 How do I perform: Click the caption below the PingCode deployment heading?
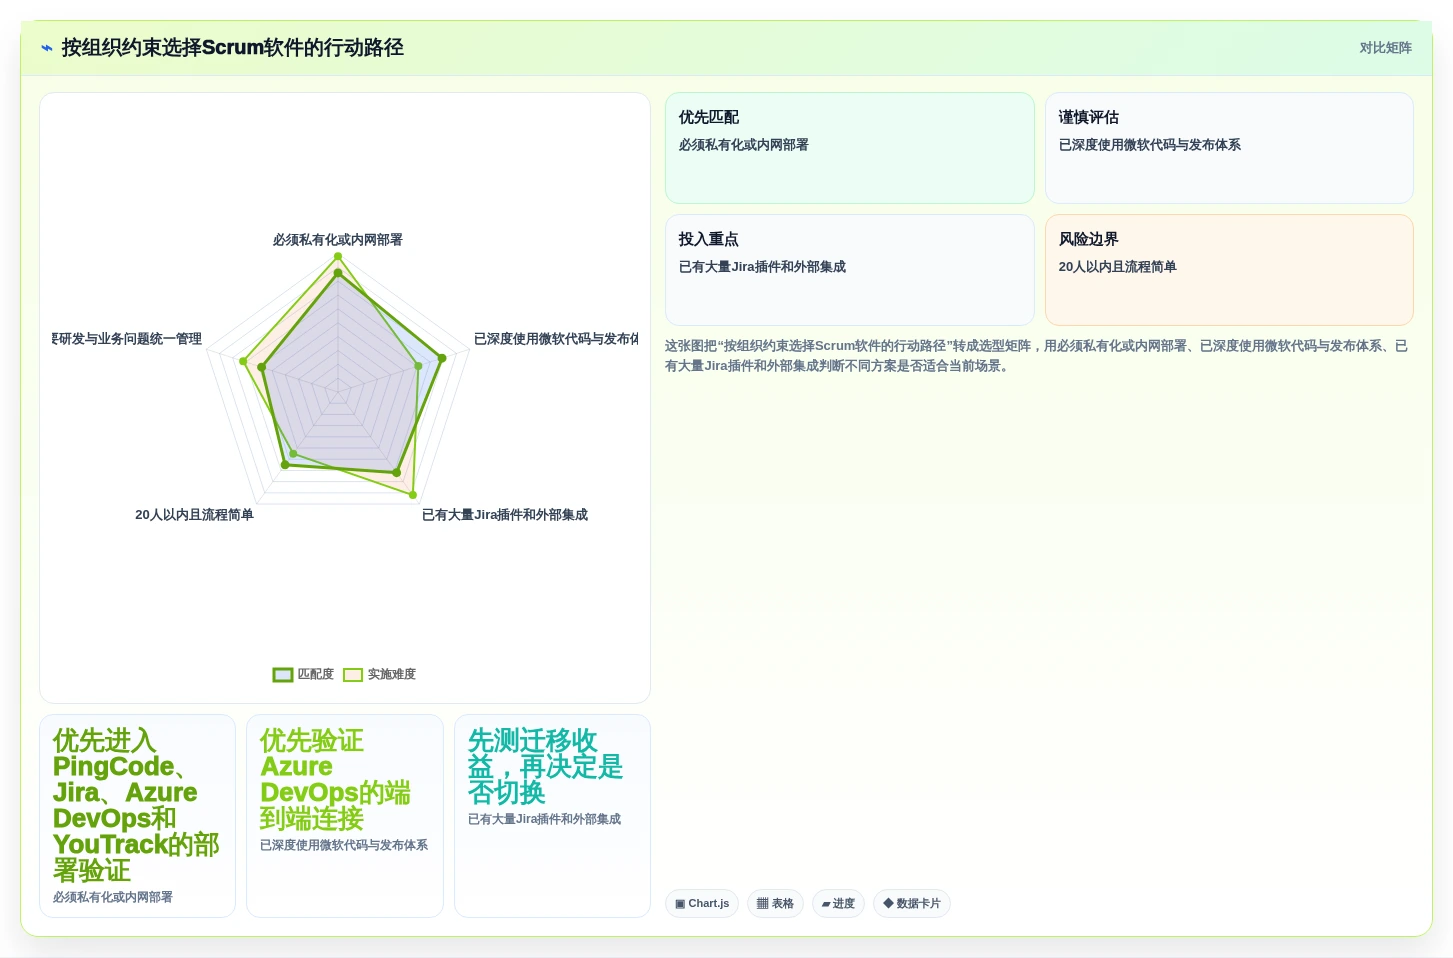point(113,897)
